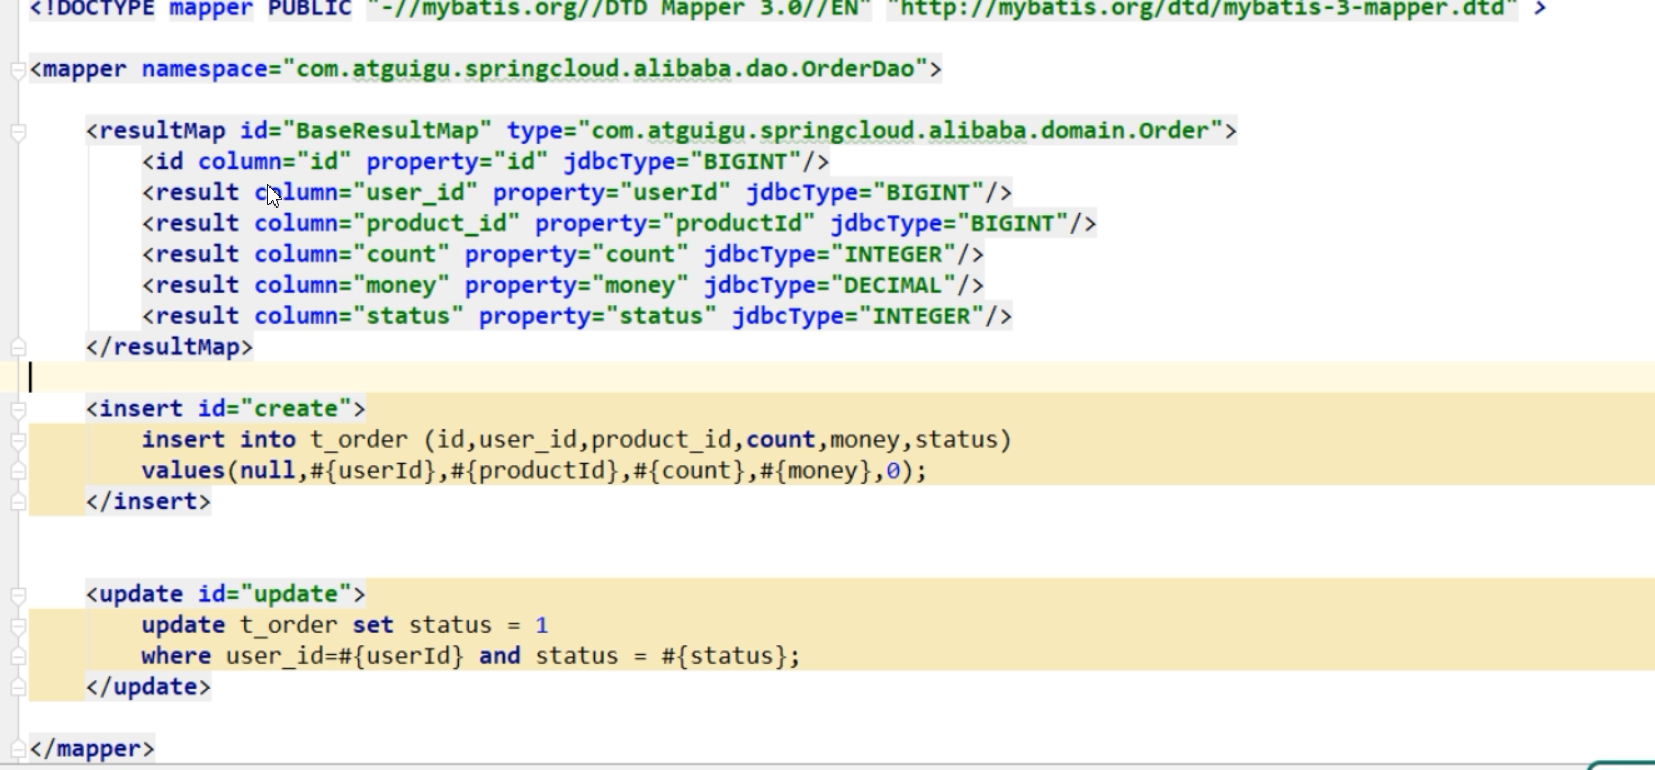Click the "BaseResultMap" id value
Screen dimensions: 1655x770
coord(387,131)
